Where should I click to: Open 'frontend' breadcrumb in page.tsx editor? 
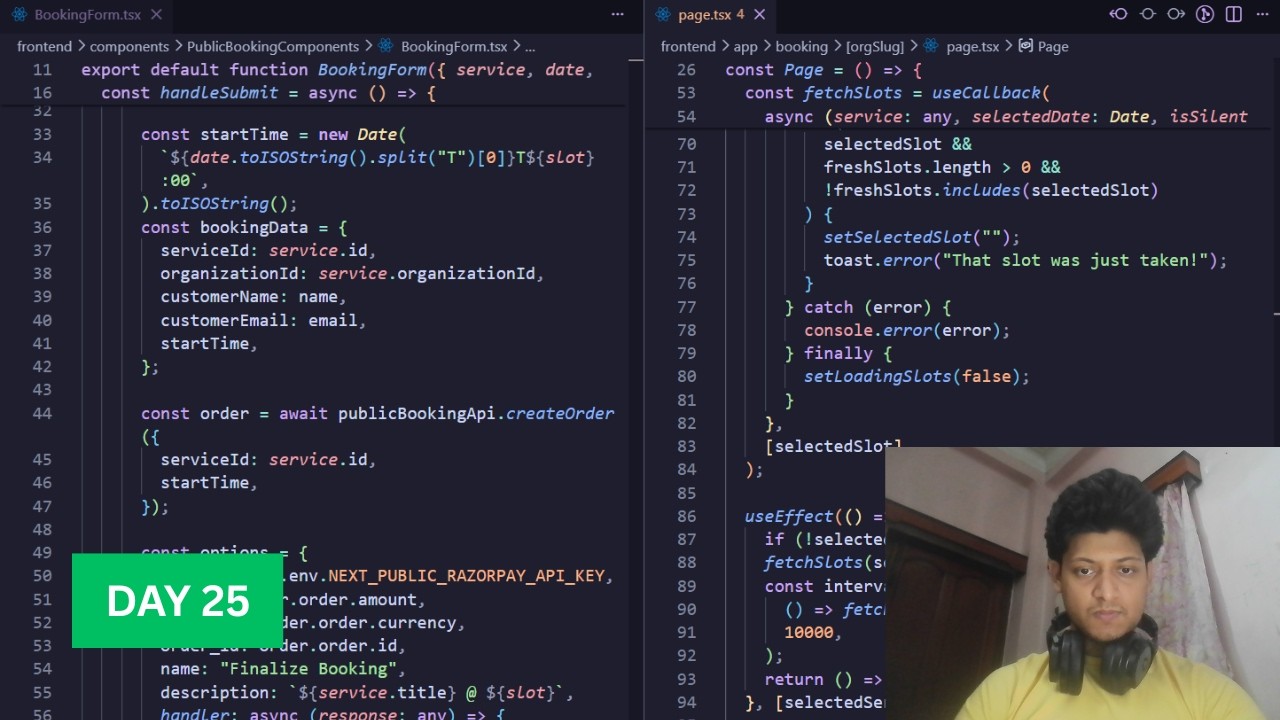click(x=688, y=46)
